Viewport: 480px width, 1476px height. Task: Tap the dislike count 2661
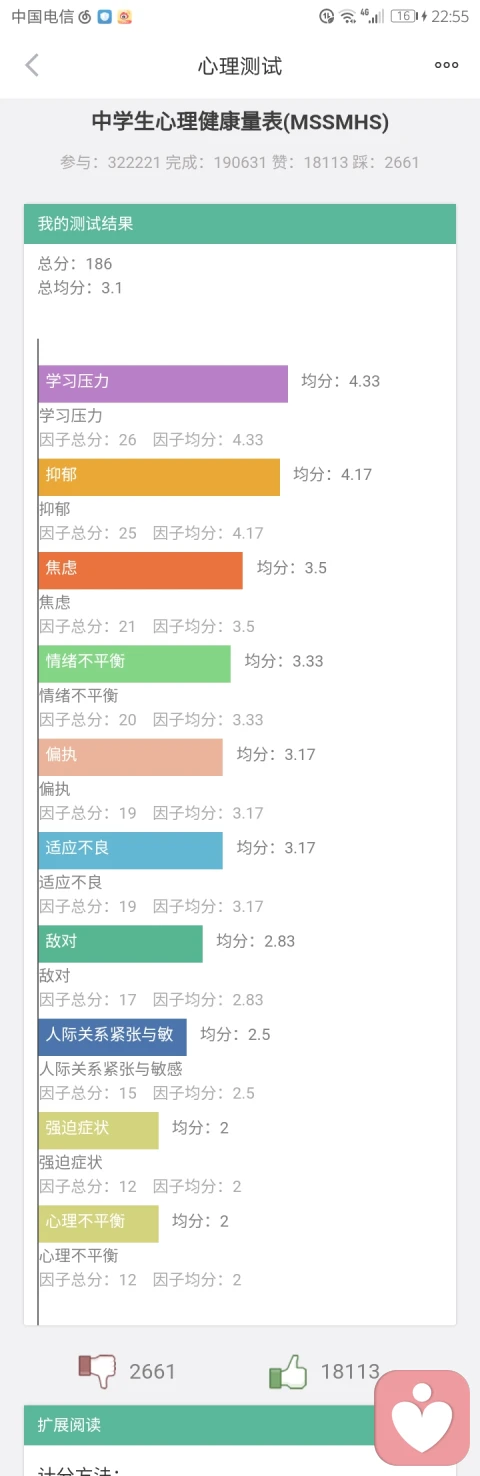click(153, 1372)
